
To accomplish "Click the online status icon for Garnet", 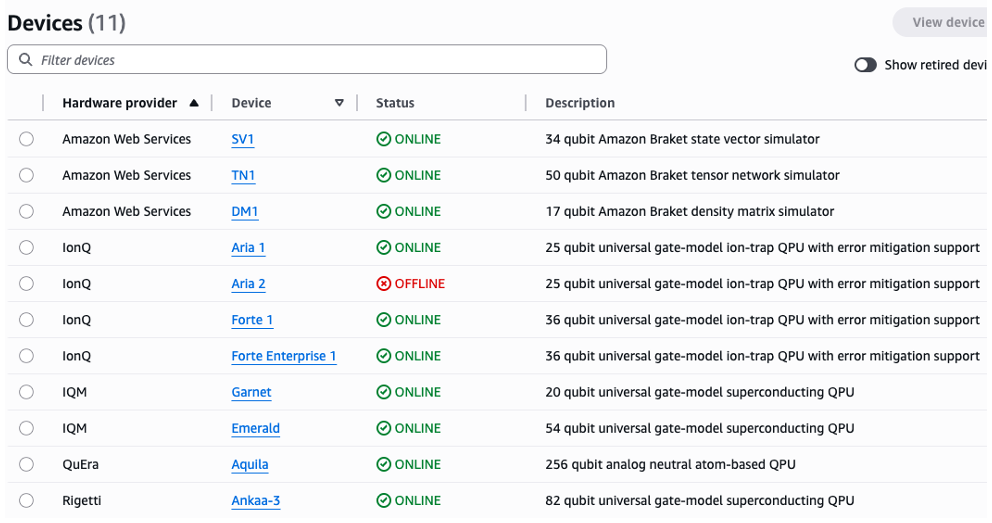I will pos(384,392).
